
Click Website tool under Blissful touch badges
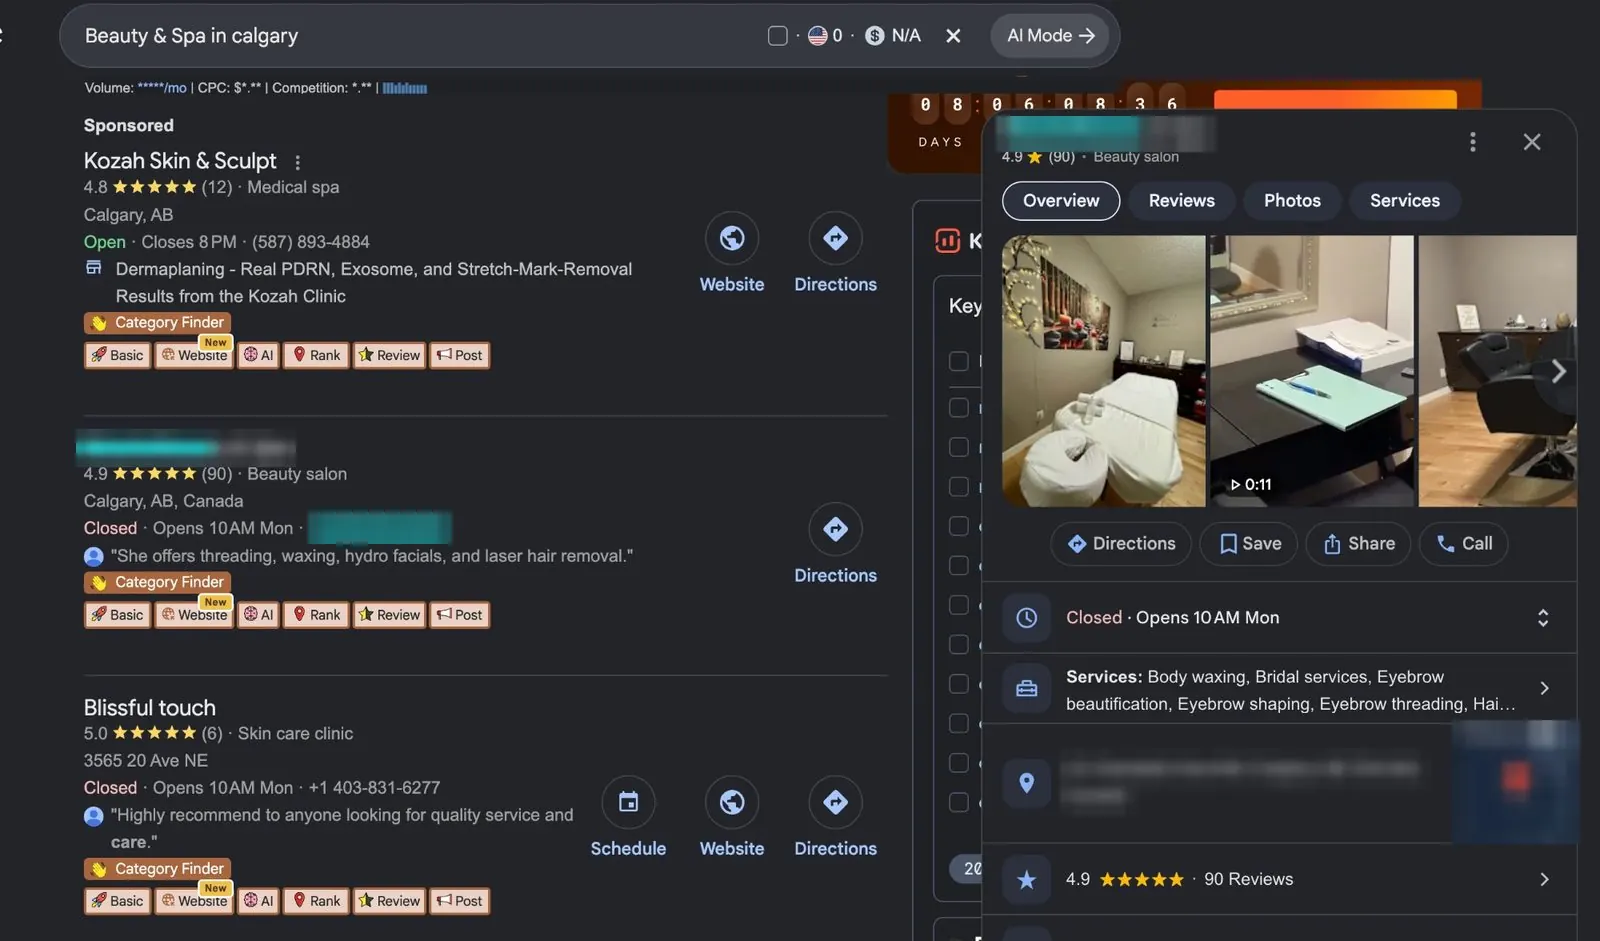[194, 901]
